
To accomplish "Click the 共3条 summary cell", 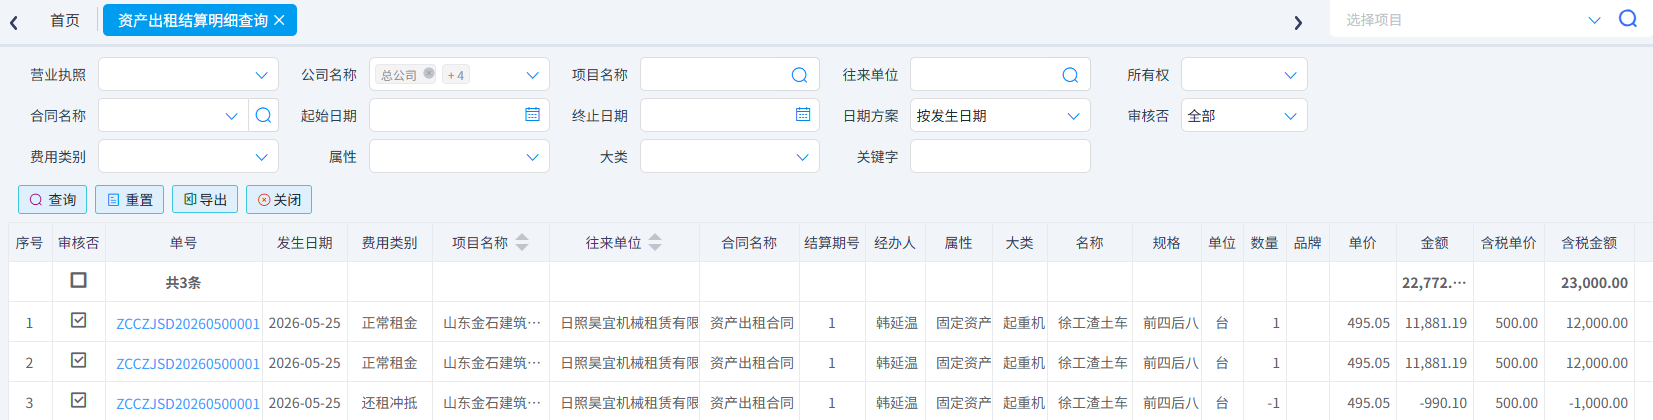I will (184, 283).
